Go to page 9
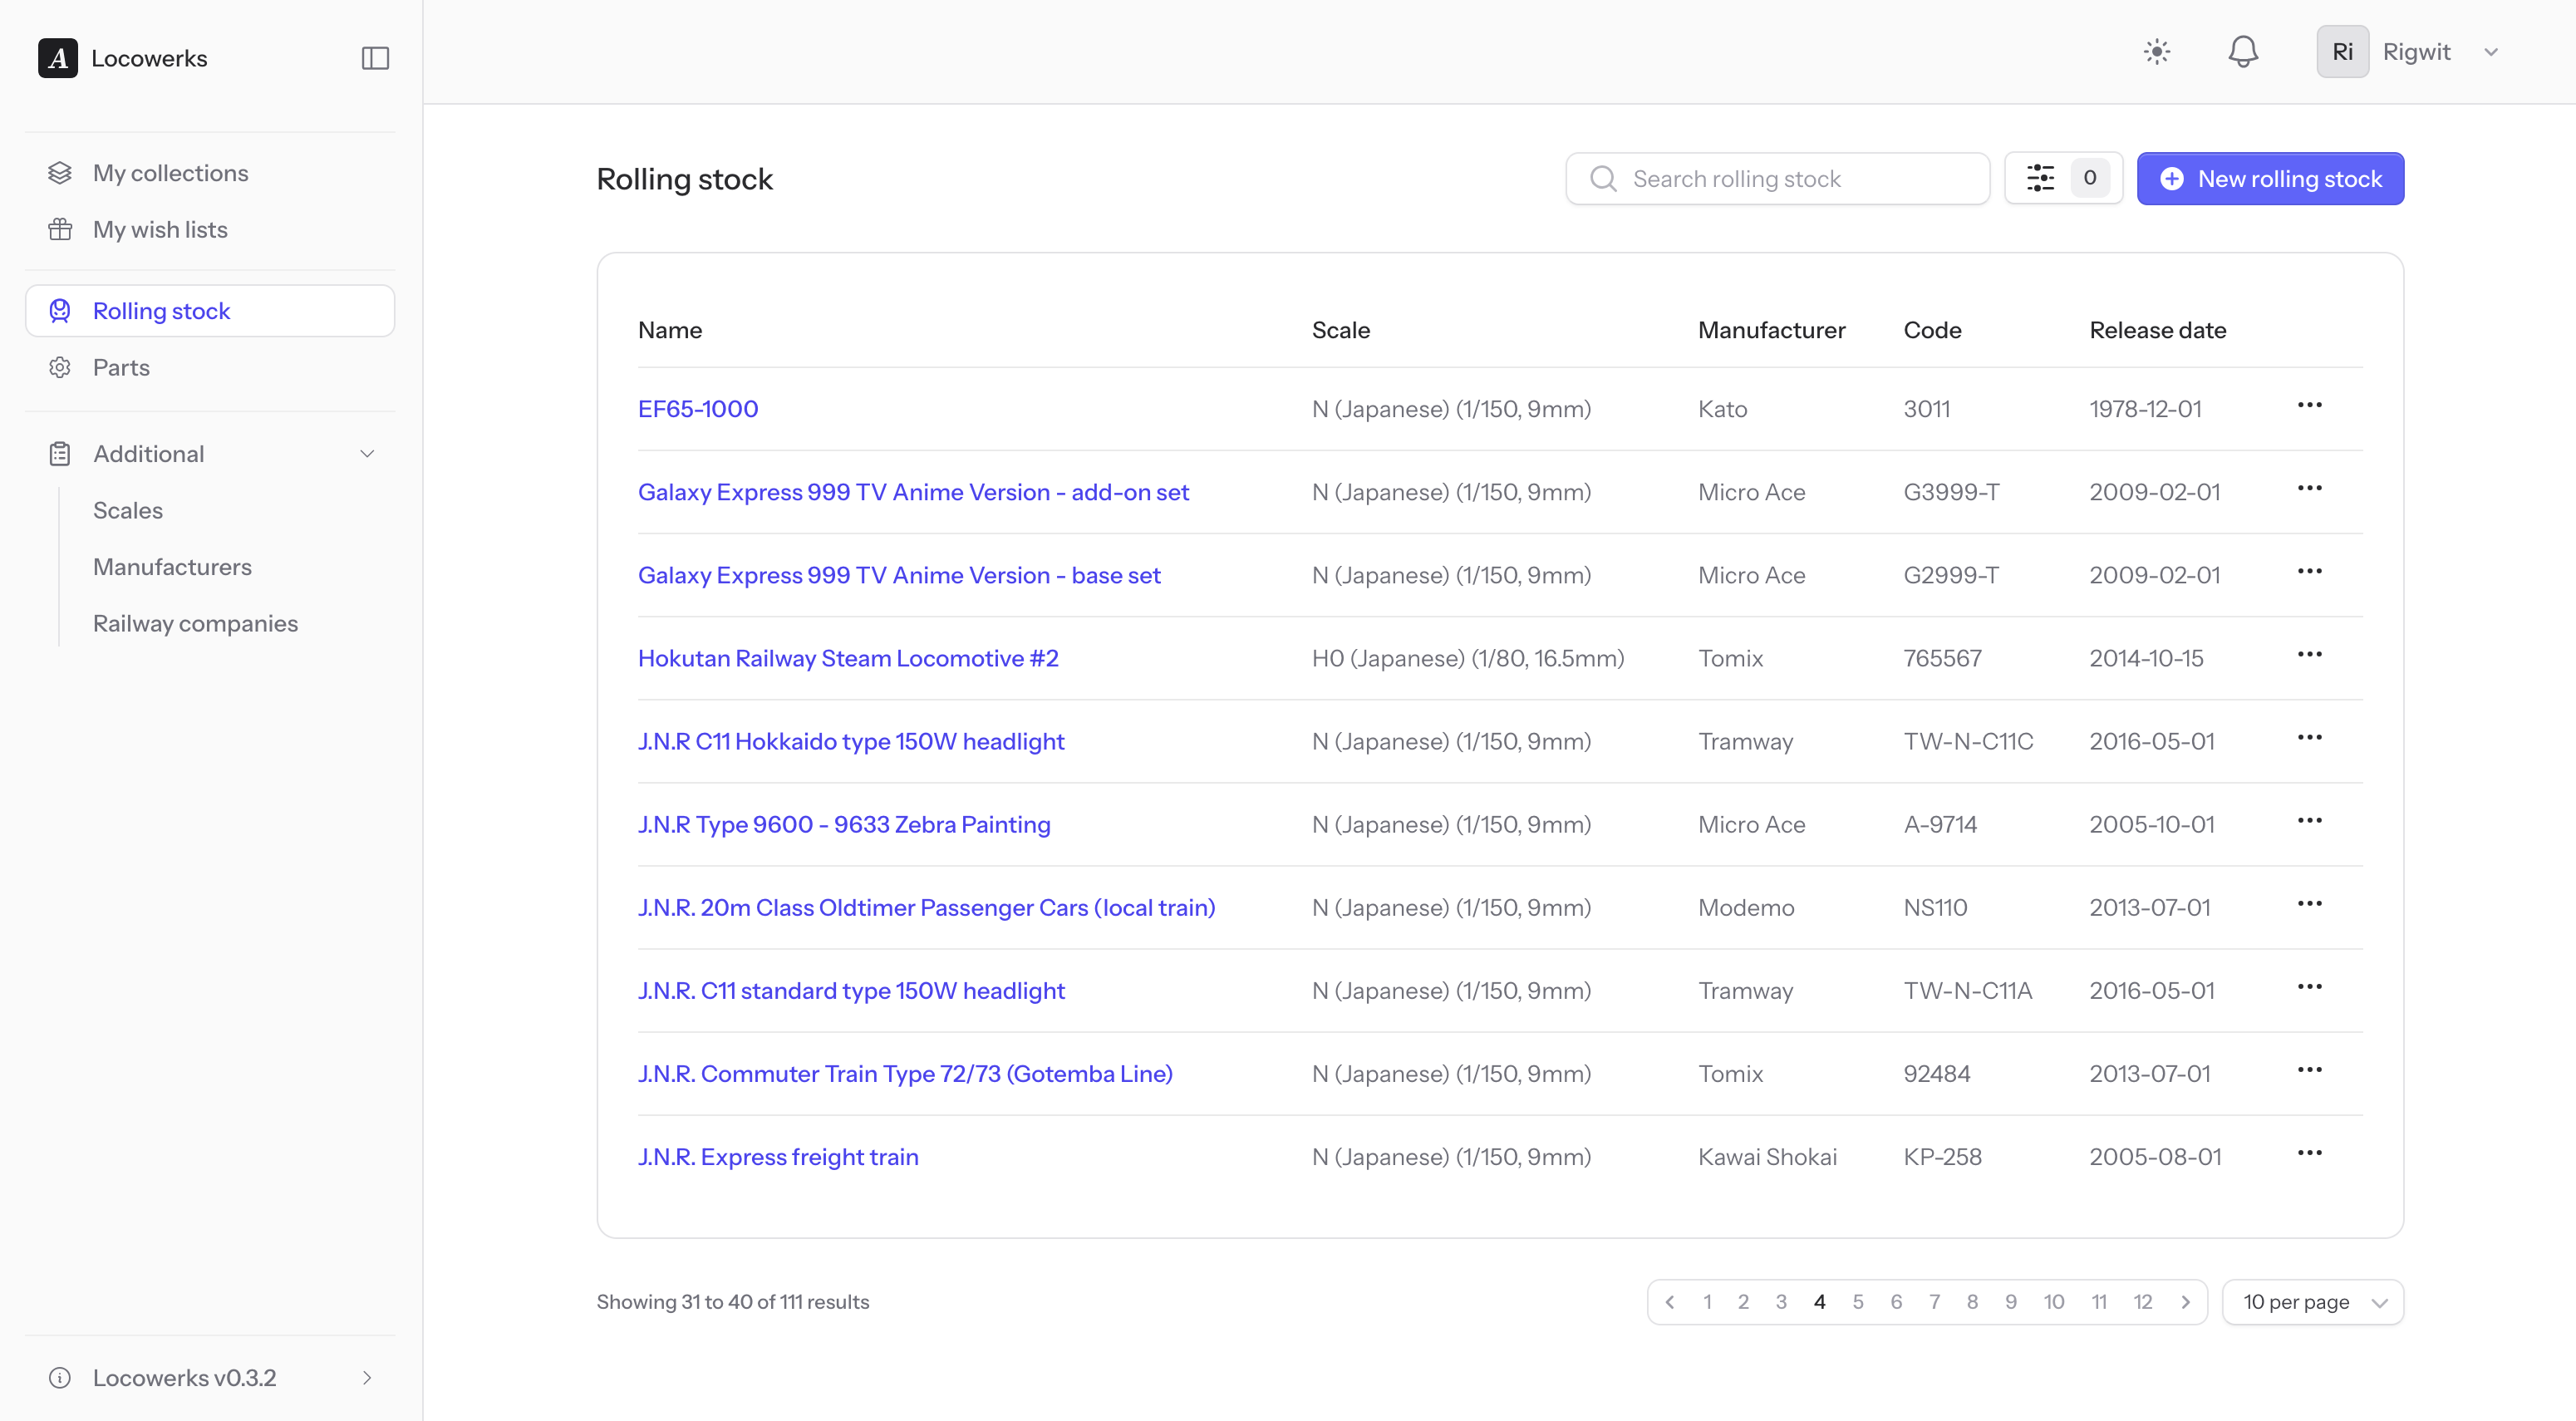 click(x=2011, y=1302)
